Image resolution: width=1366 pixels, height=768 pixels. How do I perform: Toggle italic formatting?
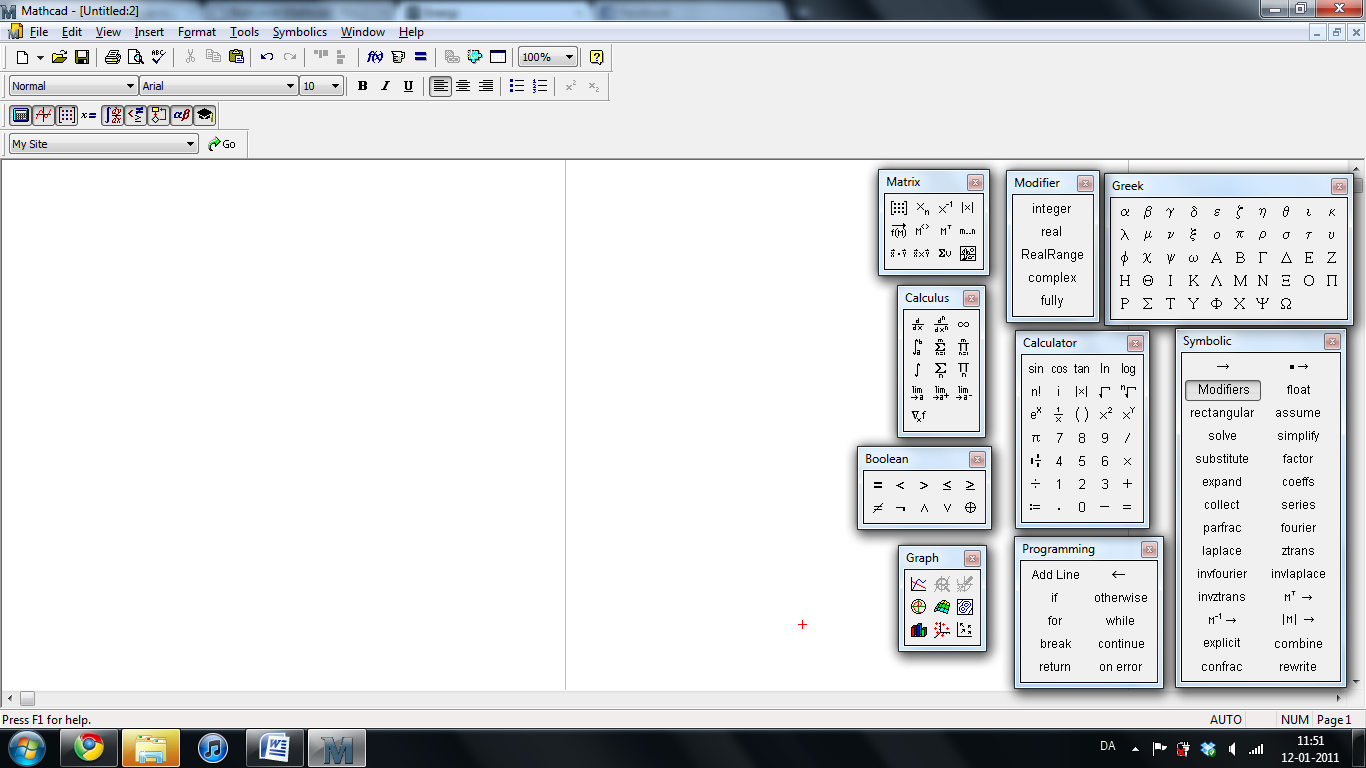(x=385, y=86)
